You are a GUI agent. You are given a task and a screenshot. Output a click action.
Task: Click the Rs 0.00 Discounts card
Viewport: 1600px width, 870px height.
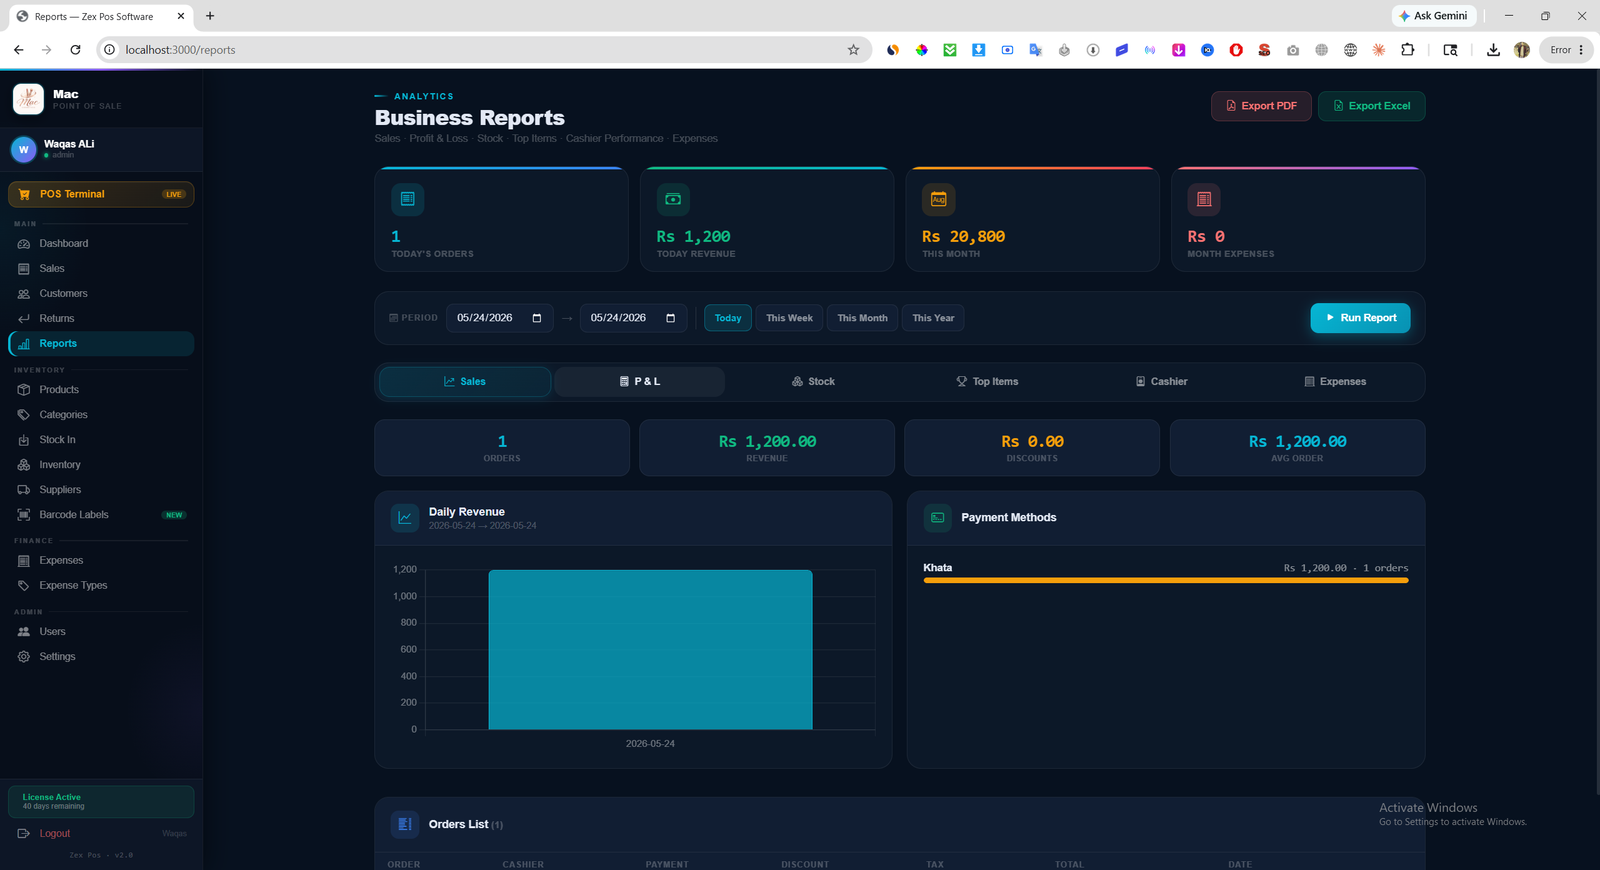pyautogui.click(x=1032, y=448)
